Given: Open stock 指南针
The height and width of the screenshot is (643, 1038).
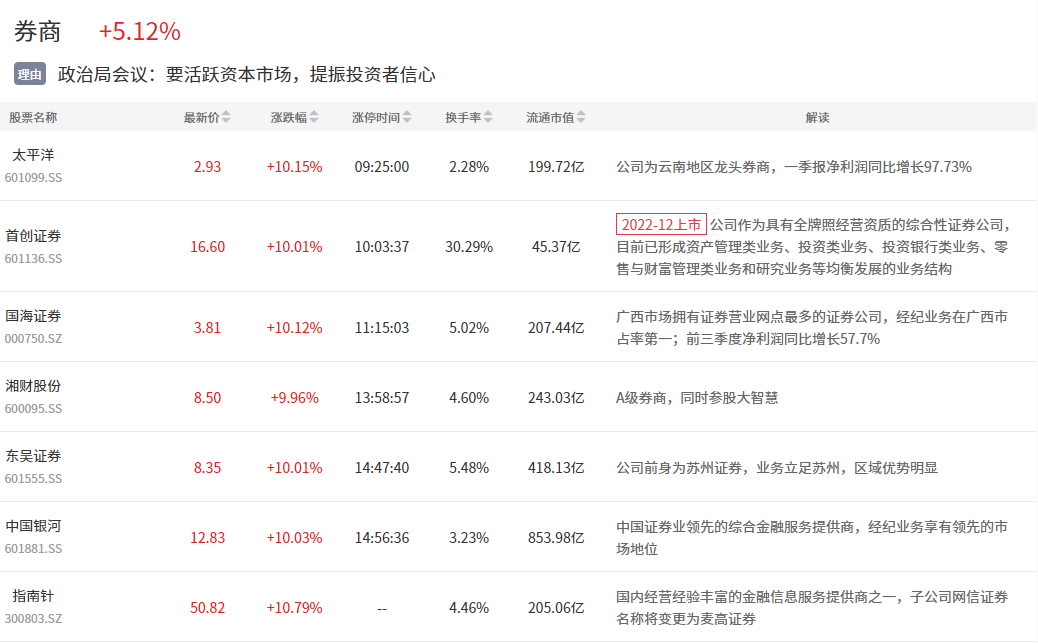Looking at the screenshot, I should pyautogui.click(x=33, y=596).
